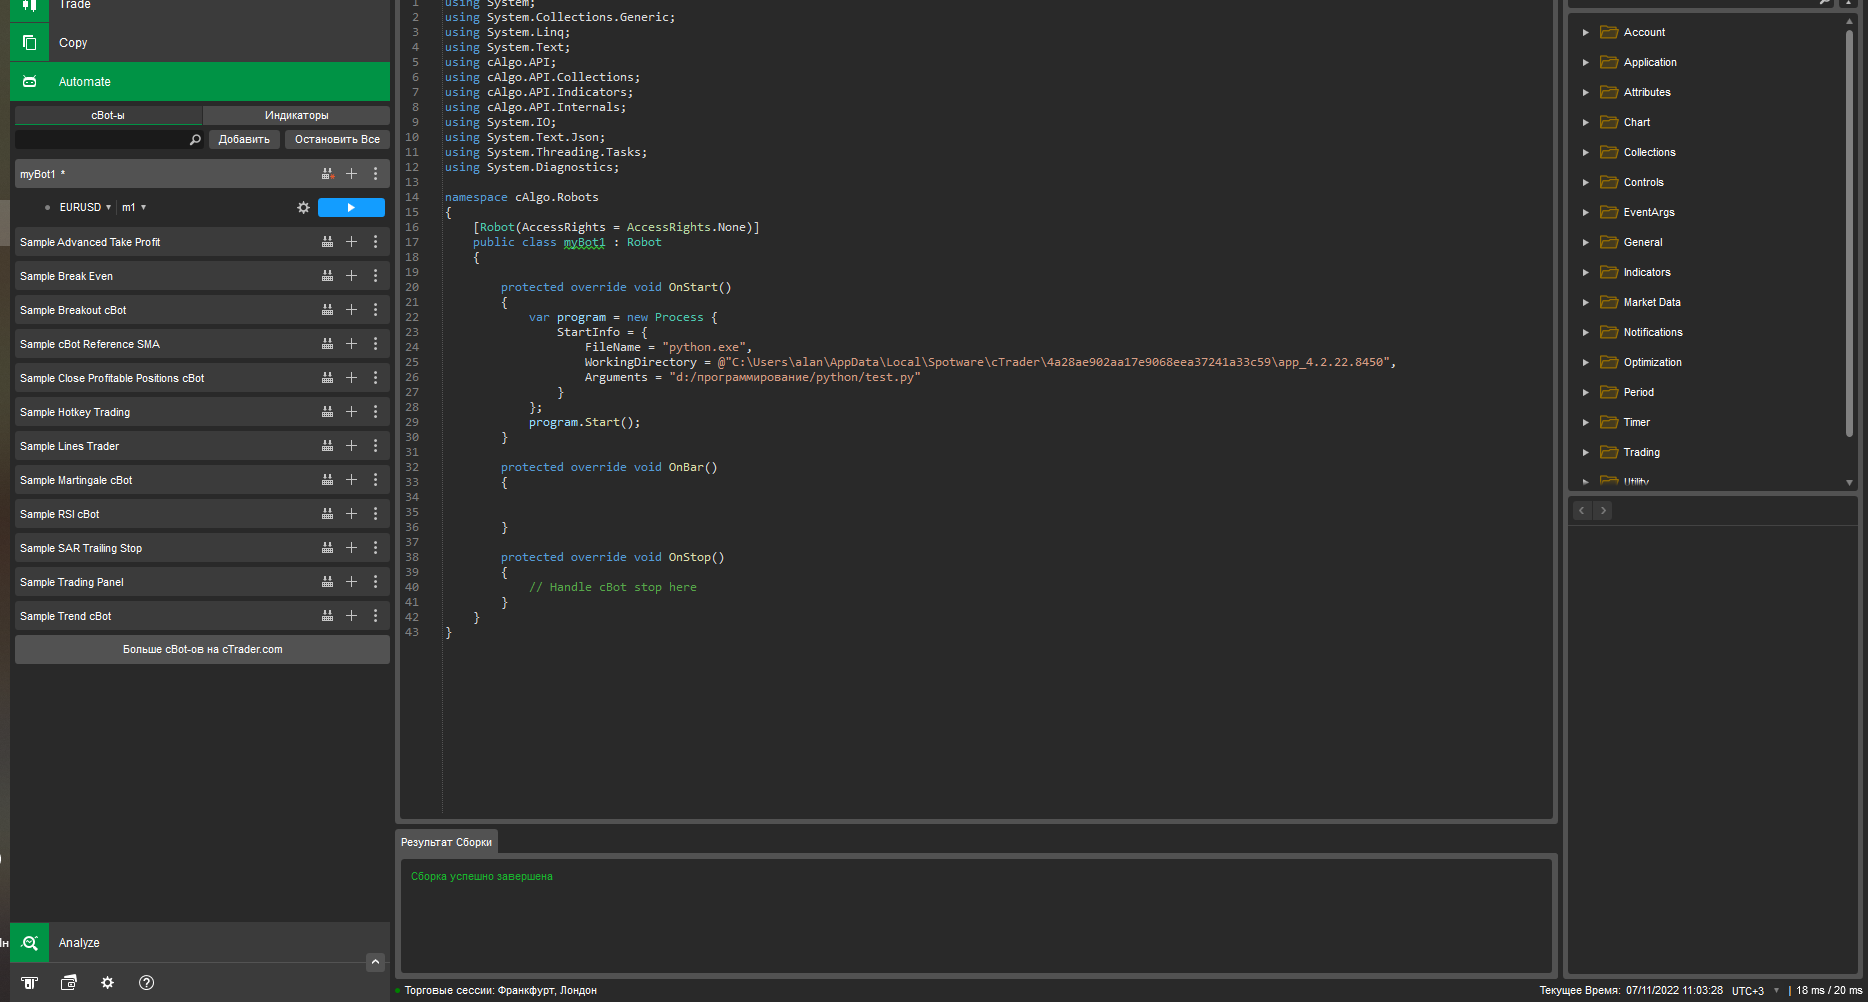Open more options for Sample Trend cBot
Screen dimensions: 1868x1002
pos(375,616)
